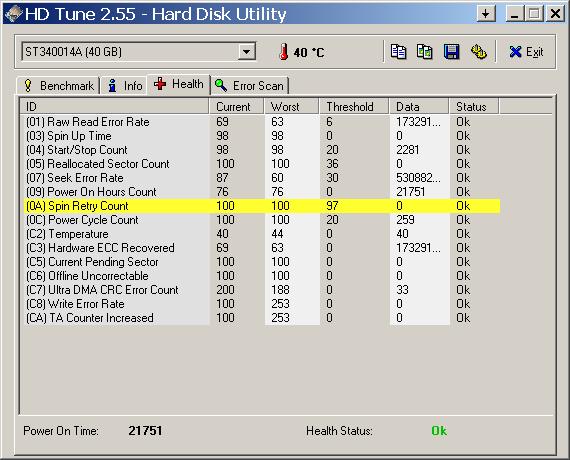Image resolution: width=570 pixels, height=460 pixels.
Task: Click the data value 2281
Action: click(x=408, y=150)
